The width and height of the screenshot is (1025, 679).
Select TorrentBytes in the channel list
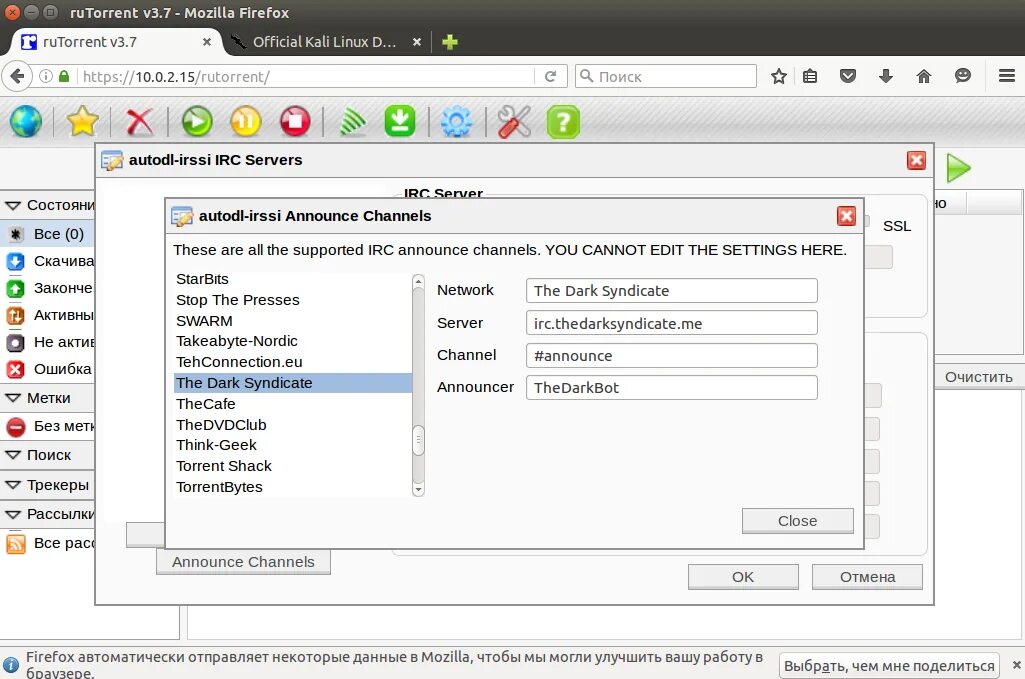(x=293, y=487)
